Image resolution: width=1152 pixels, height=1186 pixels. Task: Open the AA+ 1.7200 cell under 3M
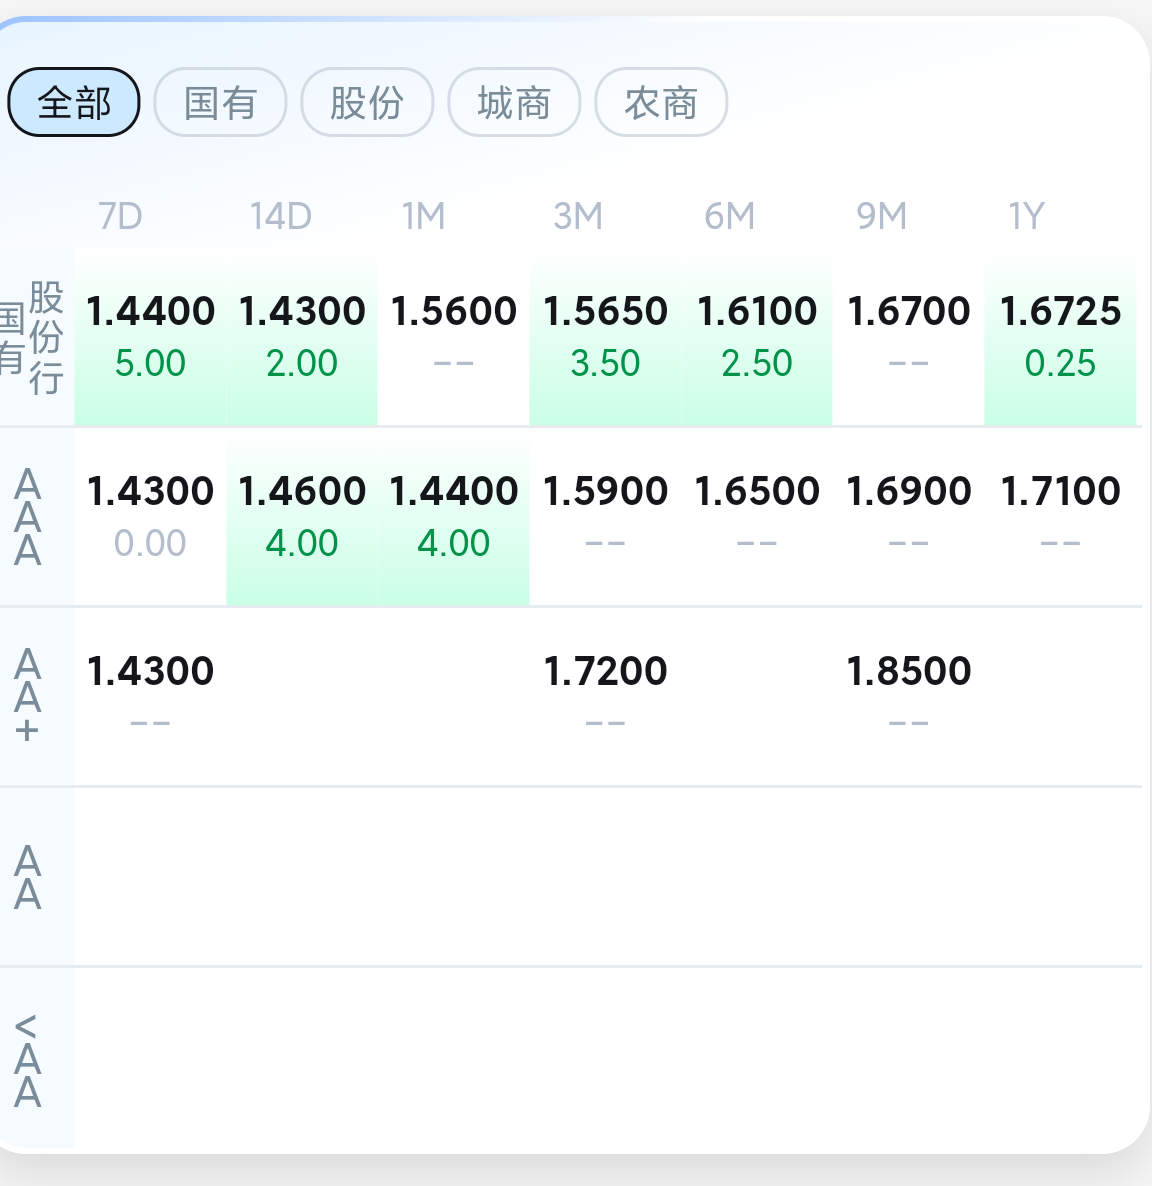605,697
